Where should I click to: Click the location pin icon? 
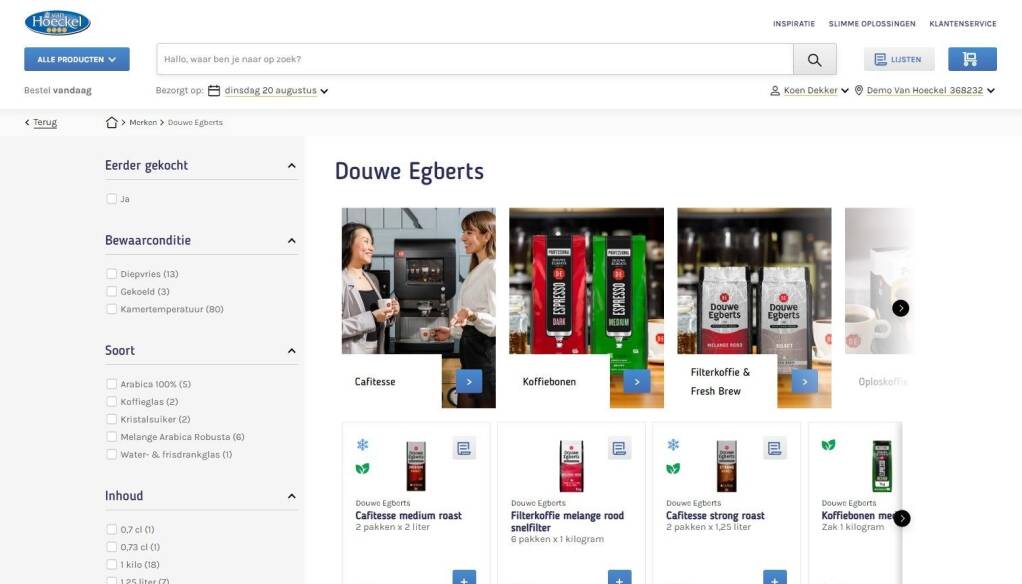[x=859, y=91]
